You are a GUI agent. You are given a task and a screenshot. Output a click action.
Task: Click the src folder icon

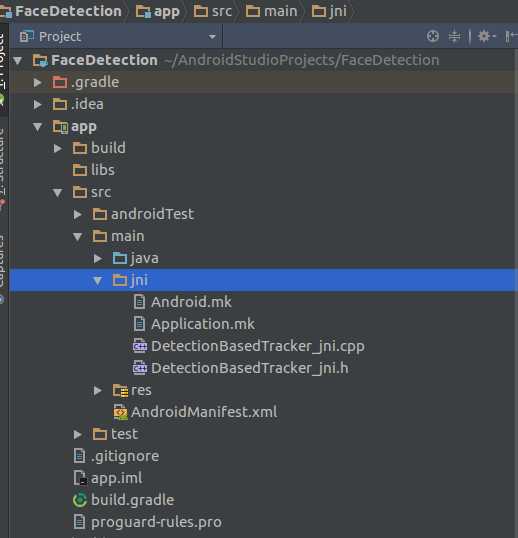(x=80, y=192)
